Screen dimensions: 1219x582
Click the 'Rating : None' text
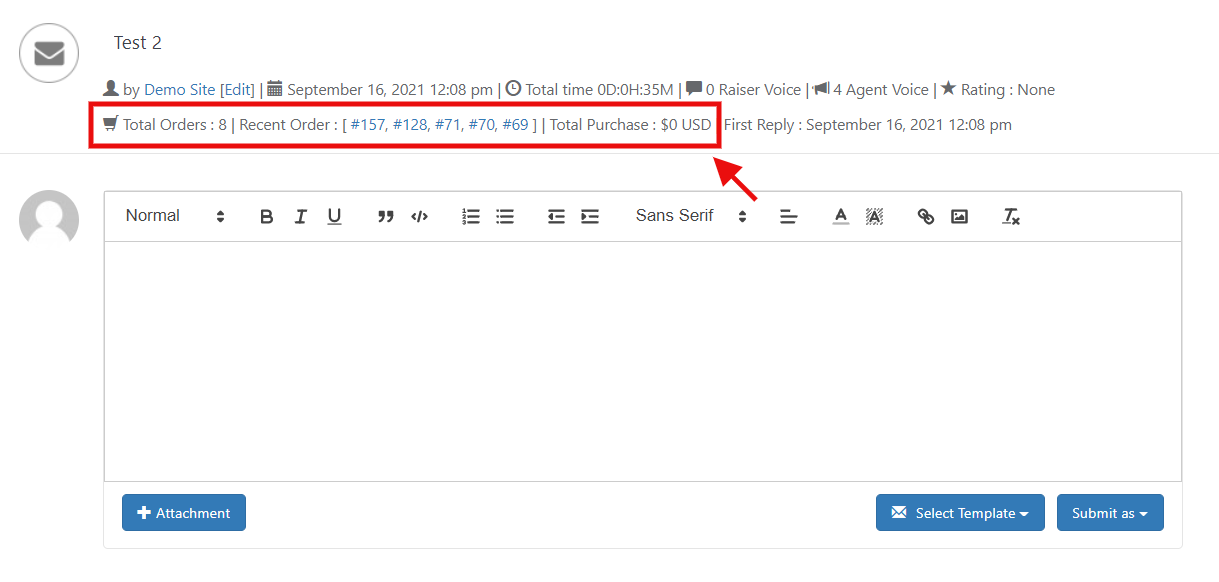tap(1008, 90)
